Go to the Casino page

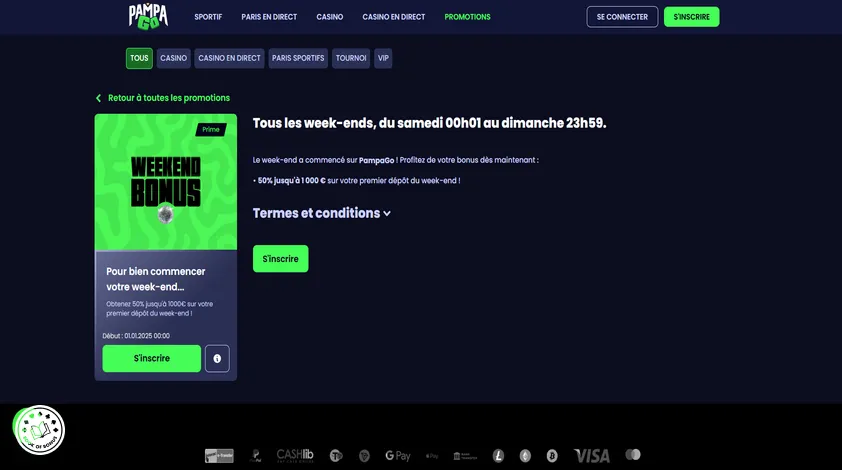pyautogui.click(x=330, y=17)
